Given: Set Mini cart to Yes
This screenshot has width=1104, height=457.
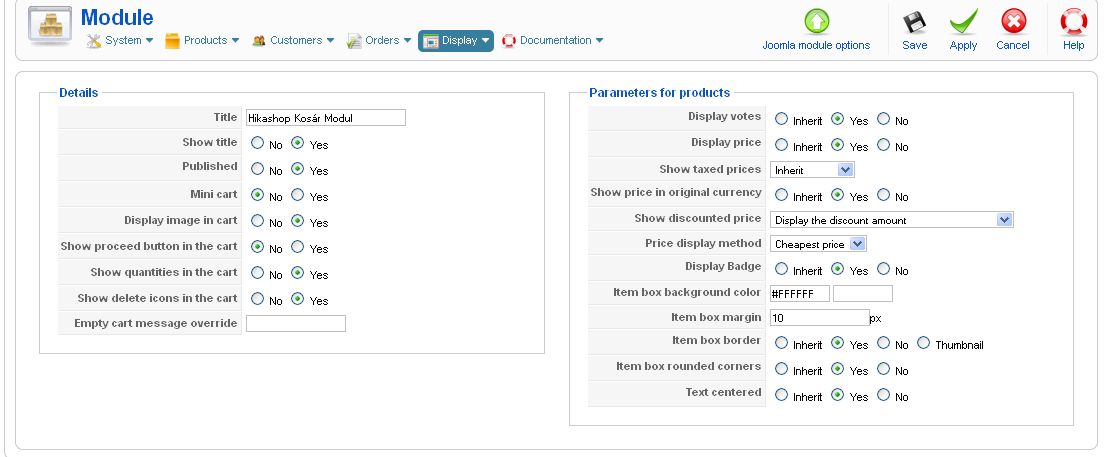Looking at the screenshot, I should (298, 196).
